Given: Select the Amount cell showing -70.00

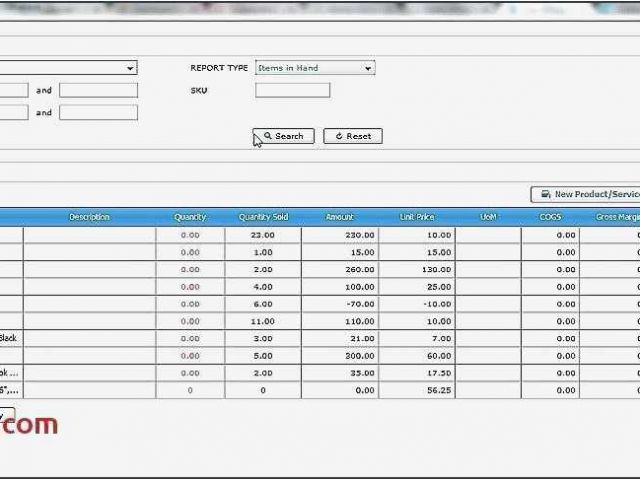Looking at the screenshot, I should (x=339, y=304).
